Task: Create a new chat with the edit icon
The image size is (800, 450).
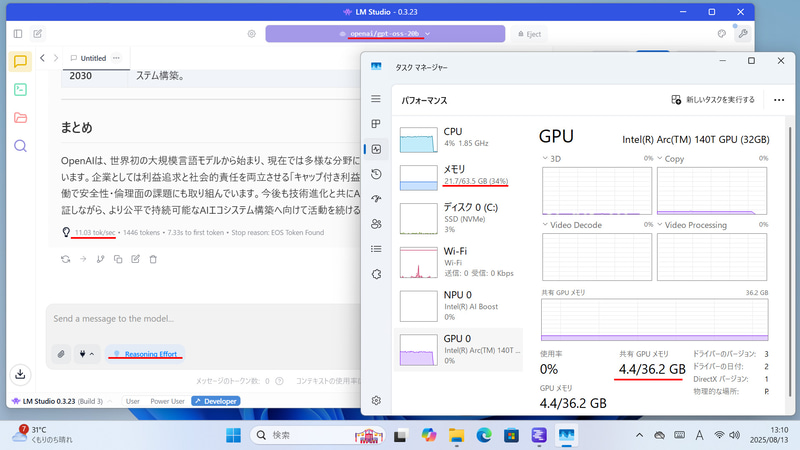Action: (x=38, y=34)
